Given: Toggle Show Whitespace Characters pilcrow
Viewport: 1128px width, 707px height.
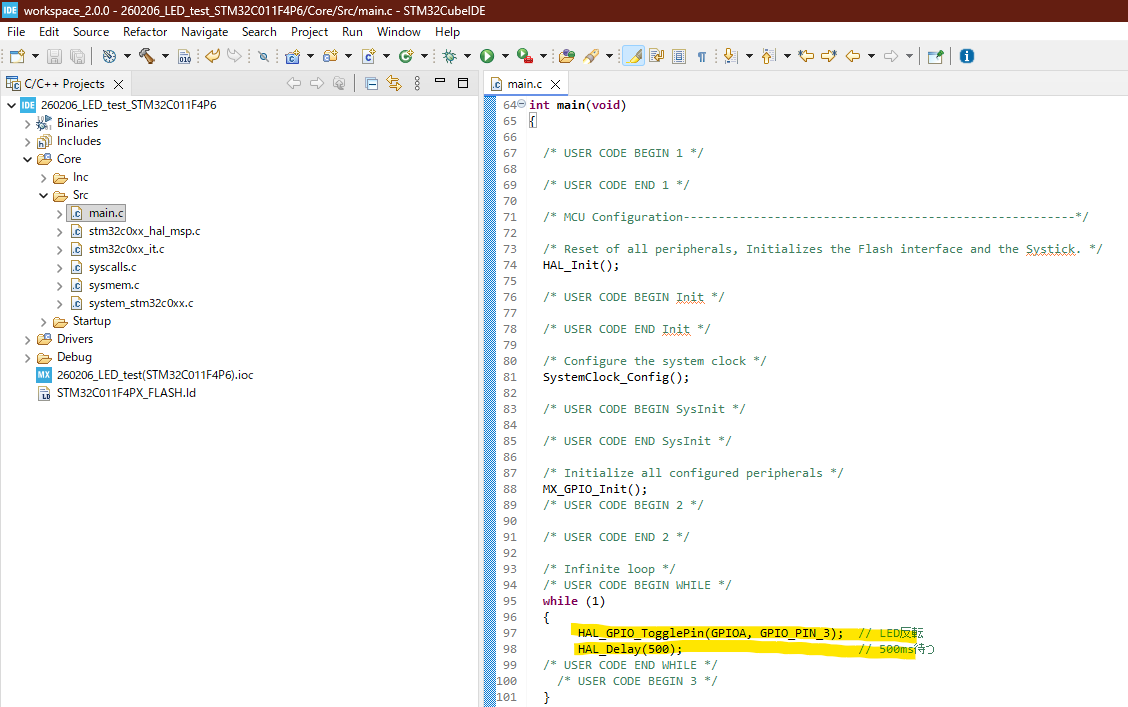Looking at the screenshot, I should coord(701,56).
